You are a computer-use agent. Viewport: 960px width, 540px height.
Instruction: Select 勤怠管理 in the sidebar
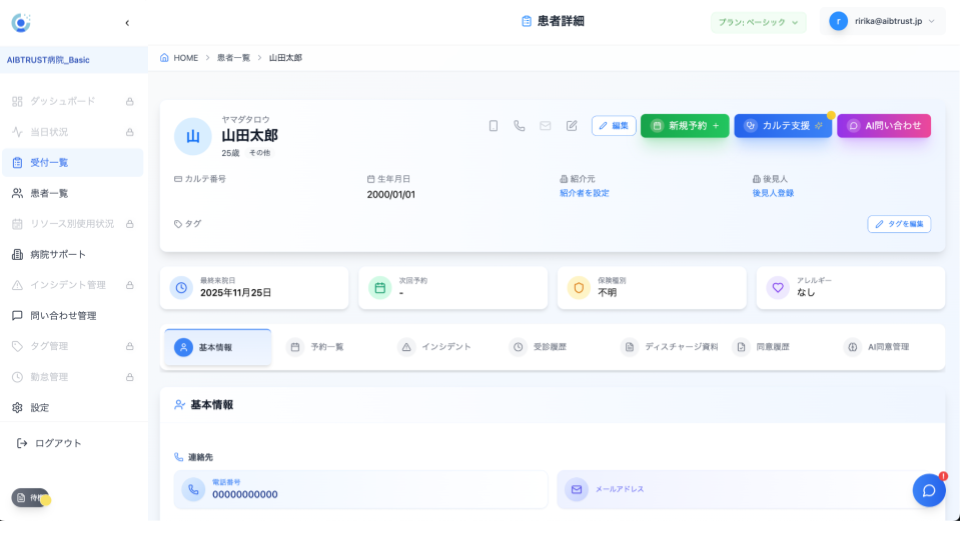point(73,377)
